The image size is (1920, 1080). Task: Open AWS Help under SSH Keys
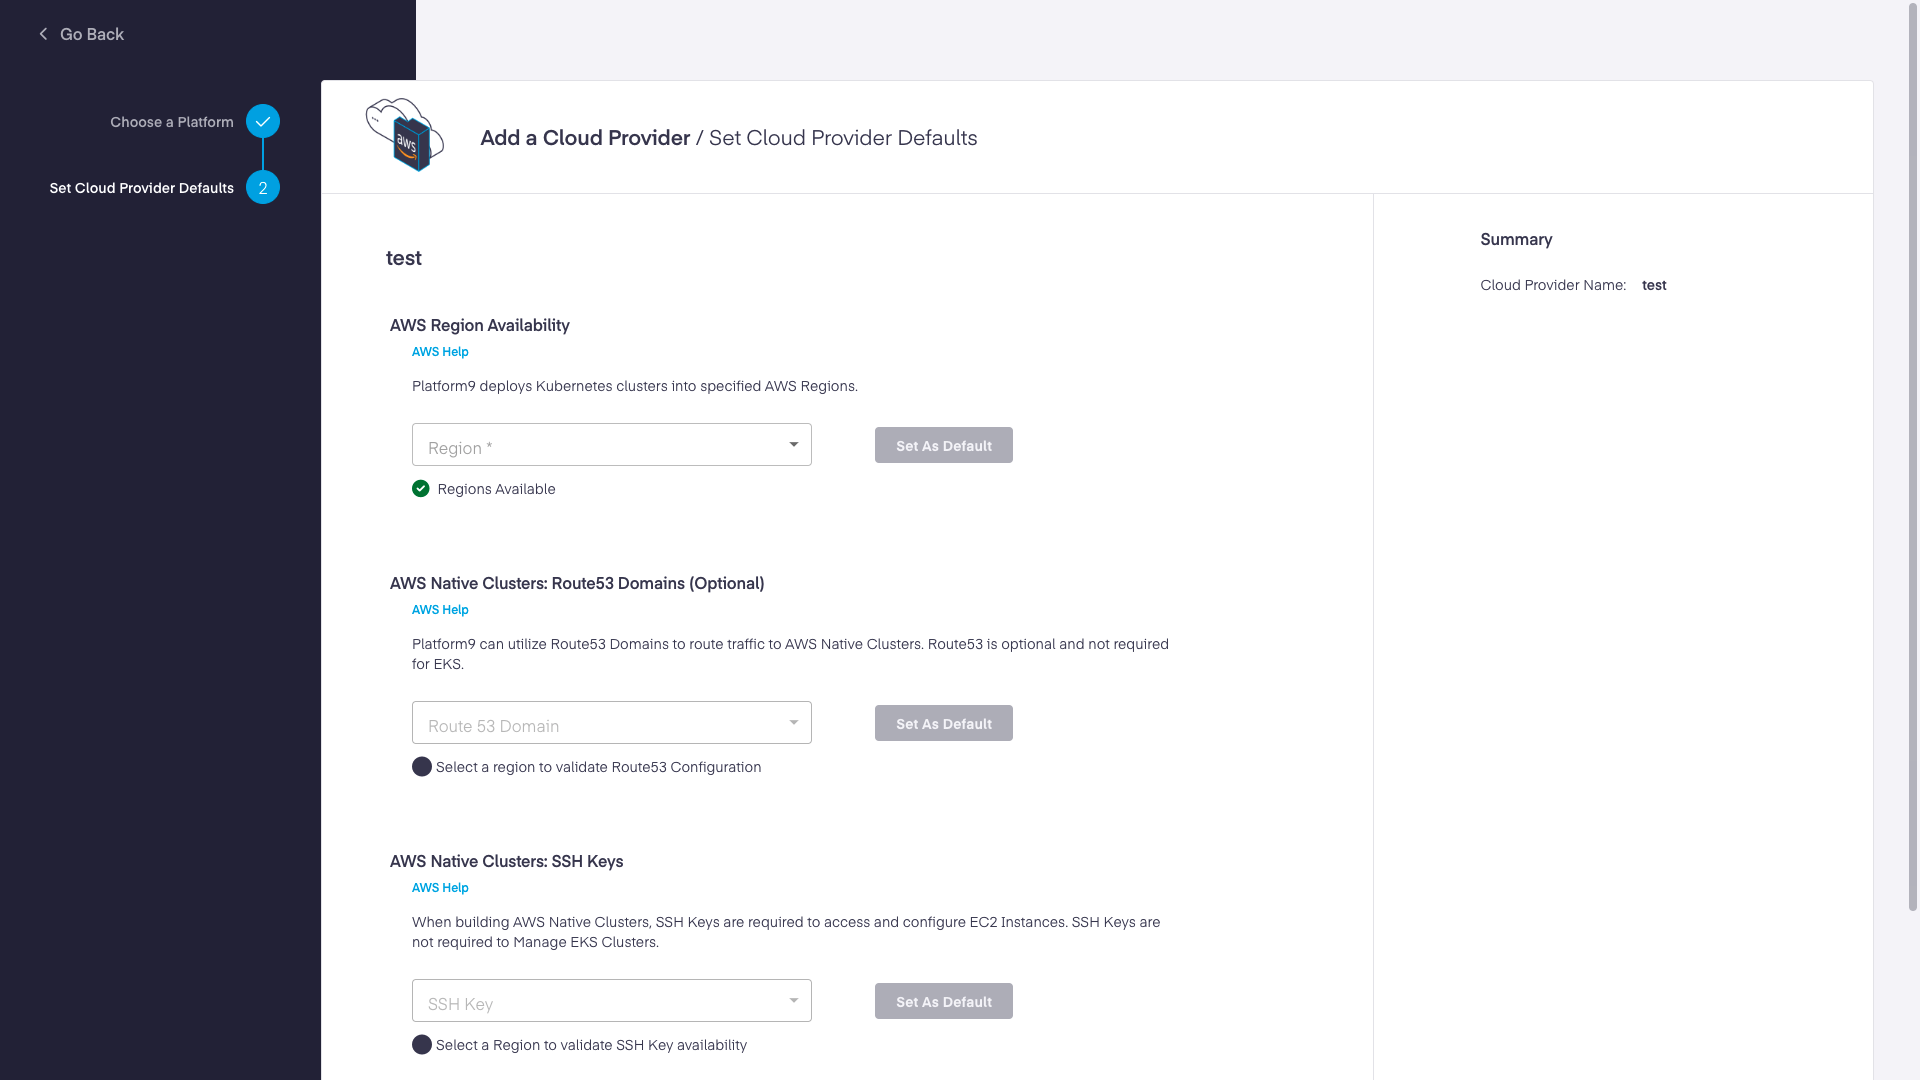tap(440, 888)
